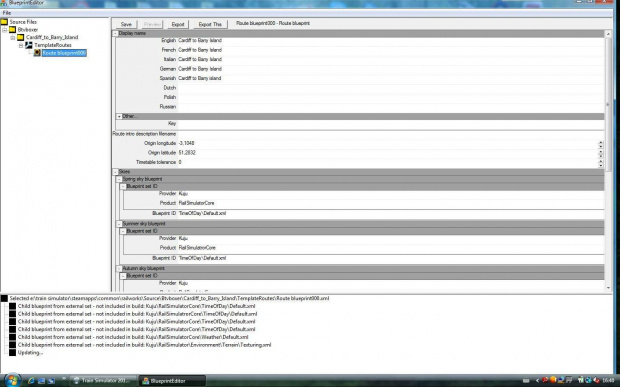Collapse Blueprint set ID under Summer sky blueprint
The height and width of the screenshot is (387, 620).
pyautogui.click(x=123, y=231)
